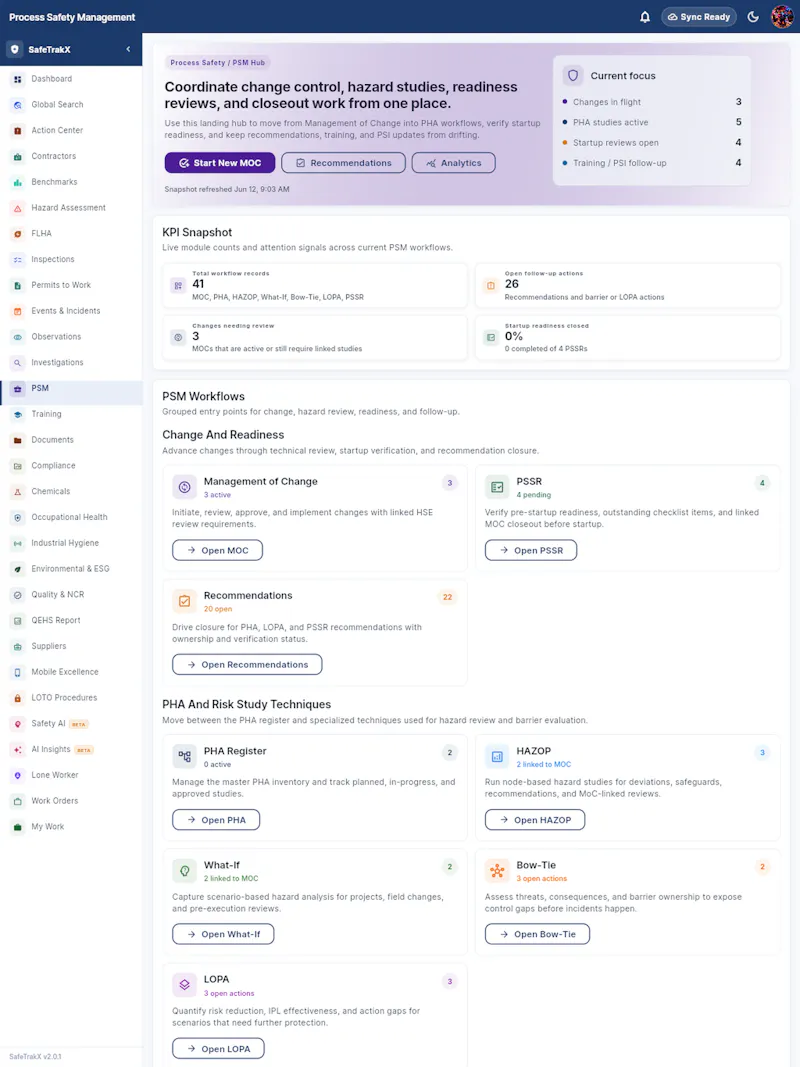
Task: Click the Open Recommendations button
Action: pos(247,664)
